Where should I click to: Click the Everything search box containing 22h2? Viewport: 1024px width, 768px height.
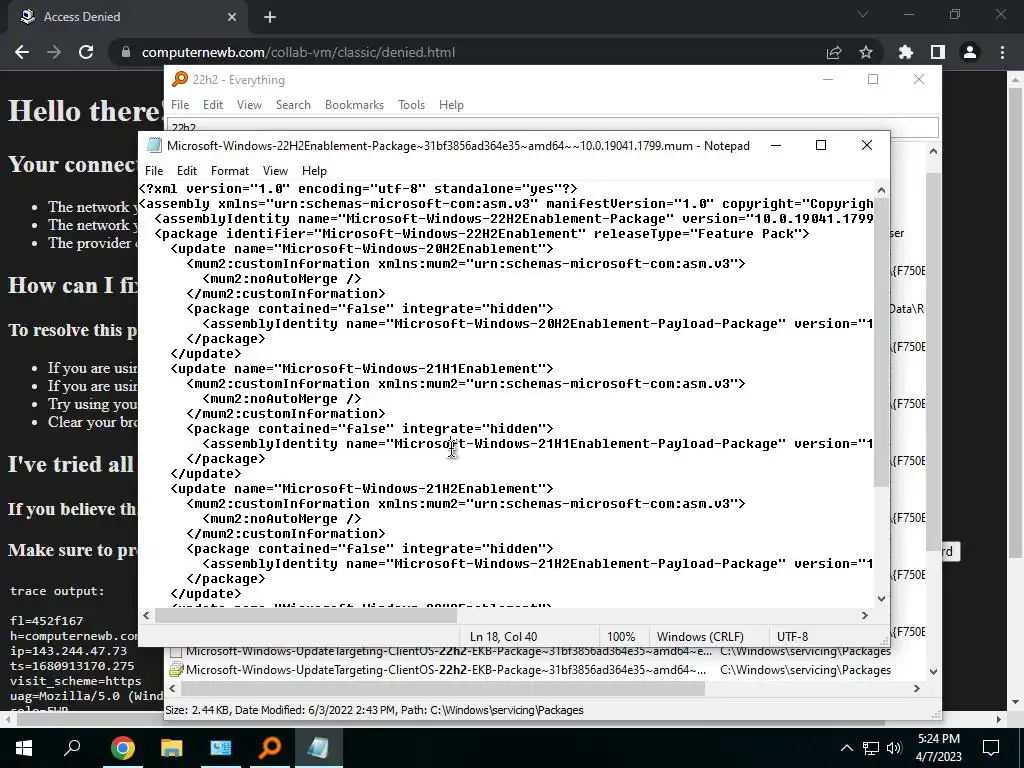coord(552,125)
